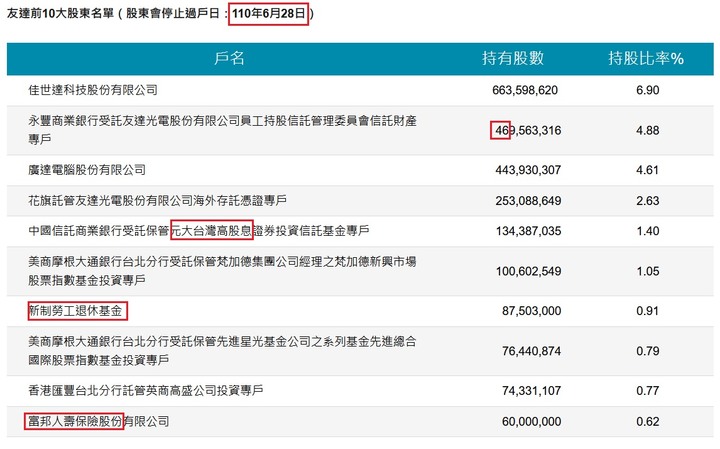This screenshot has height=449, width=720.
Task: Click the 持有股數 column header
Action: [513, 58]
